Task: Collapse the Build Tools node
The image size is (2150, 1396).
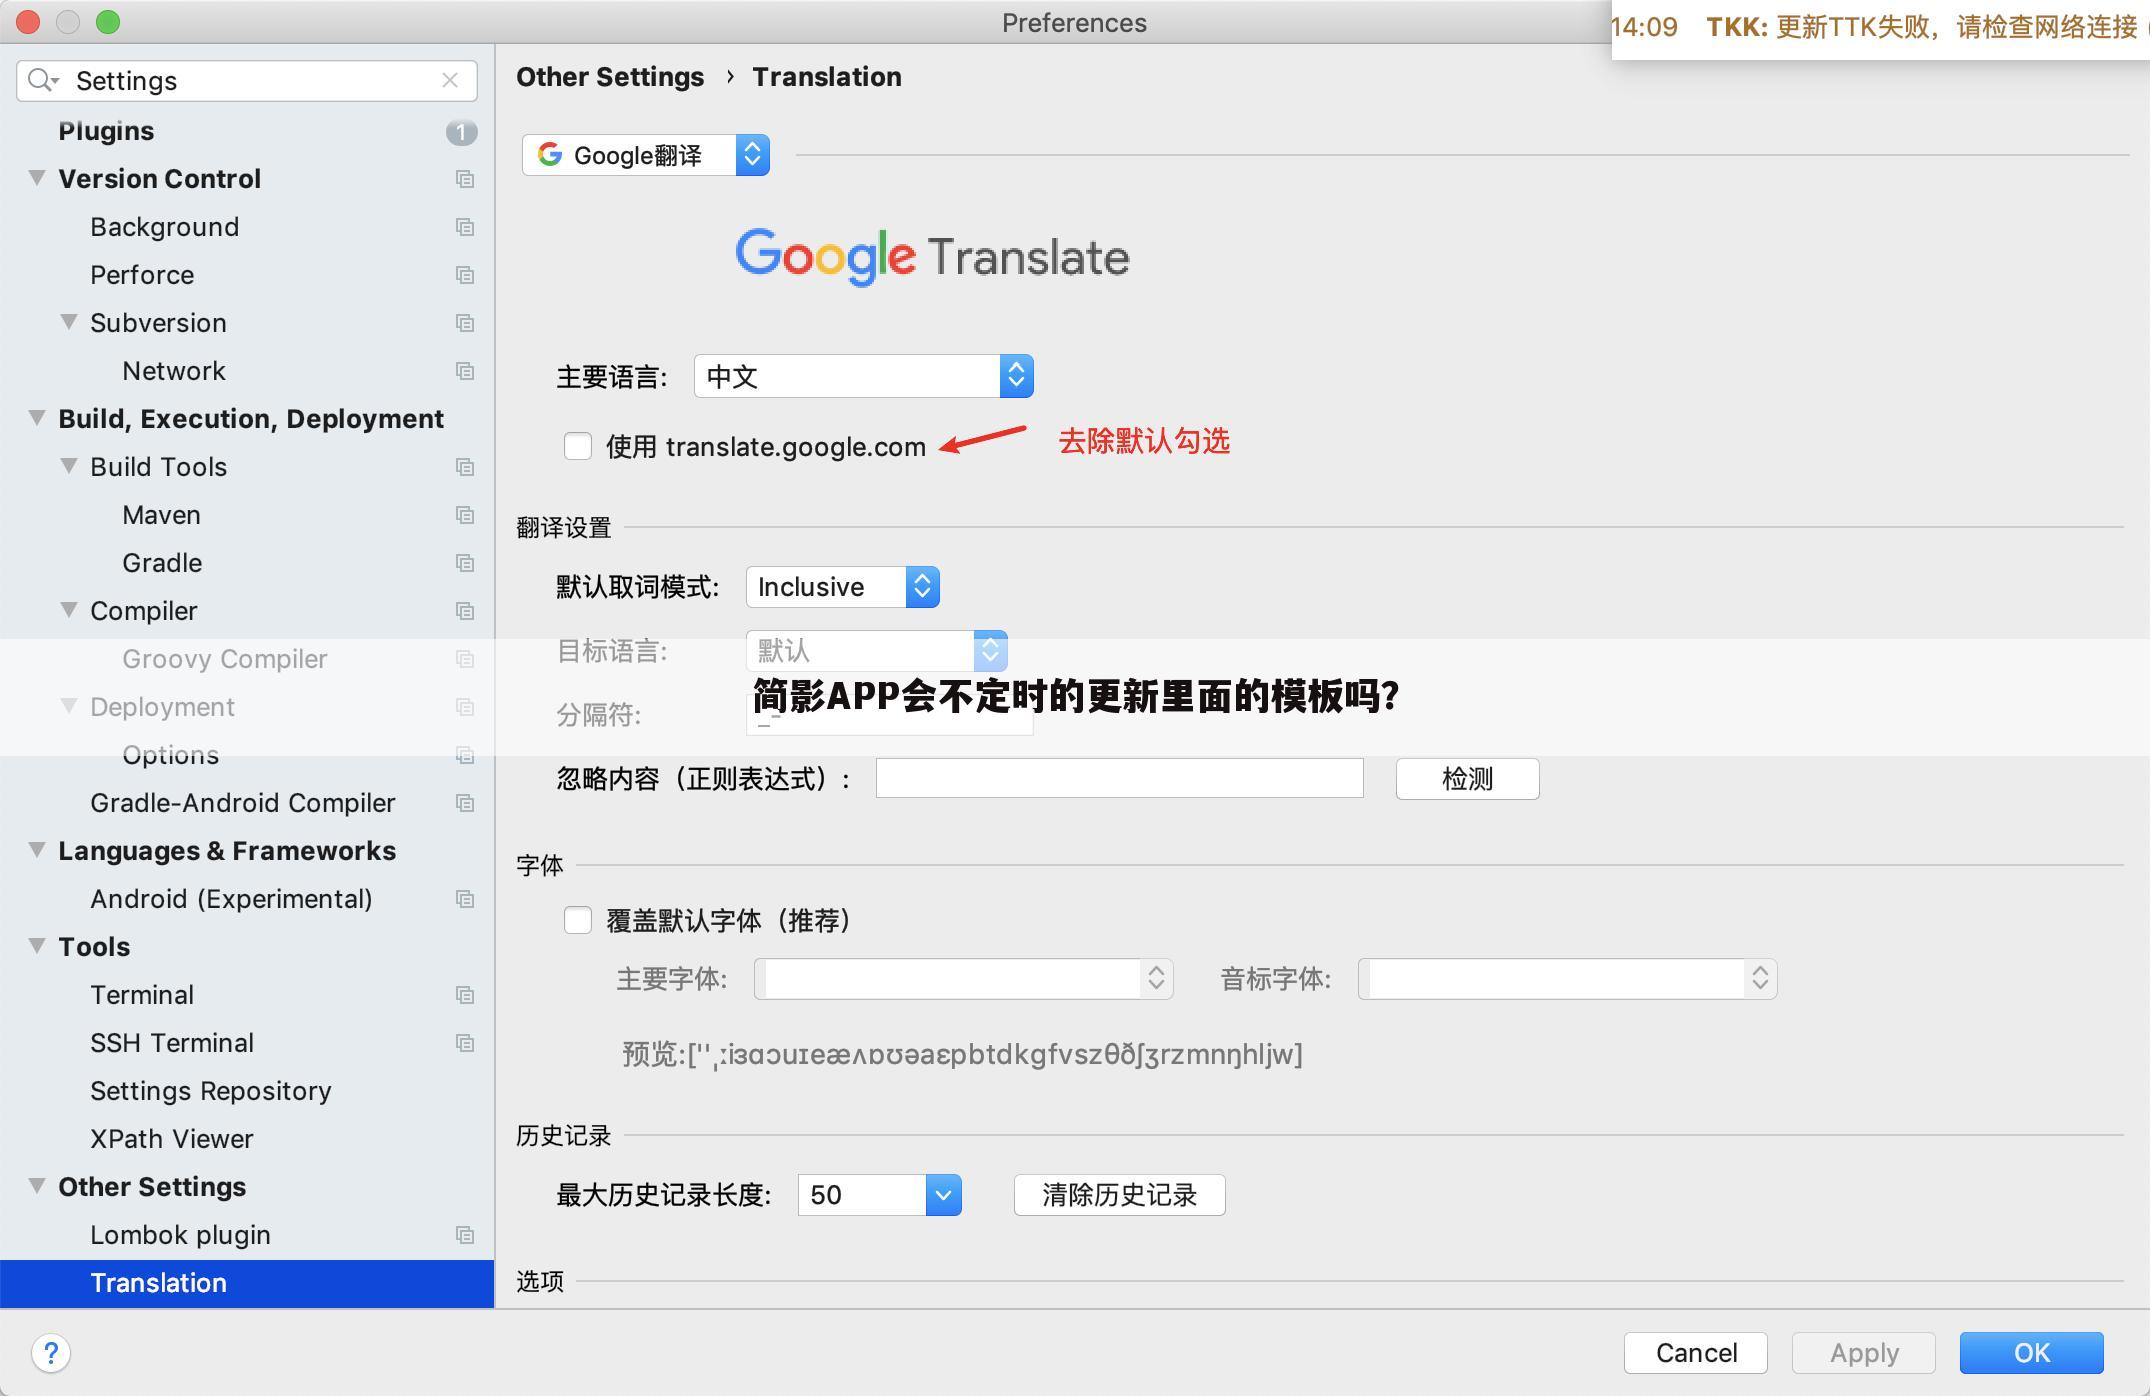Action: click(69, 466)
